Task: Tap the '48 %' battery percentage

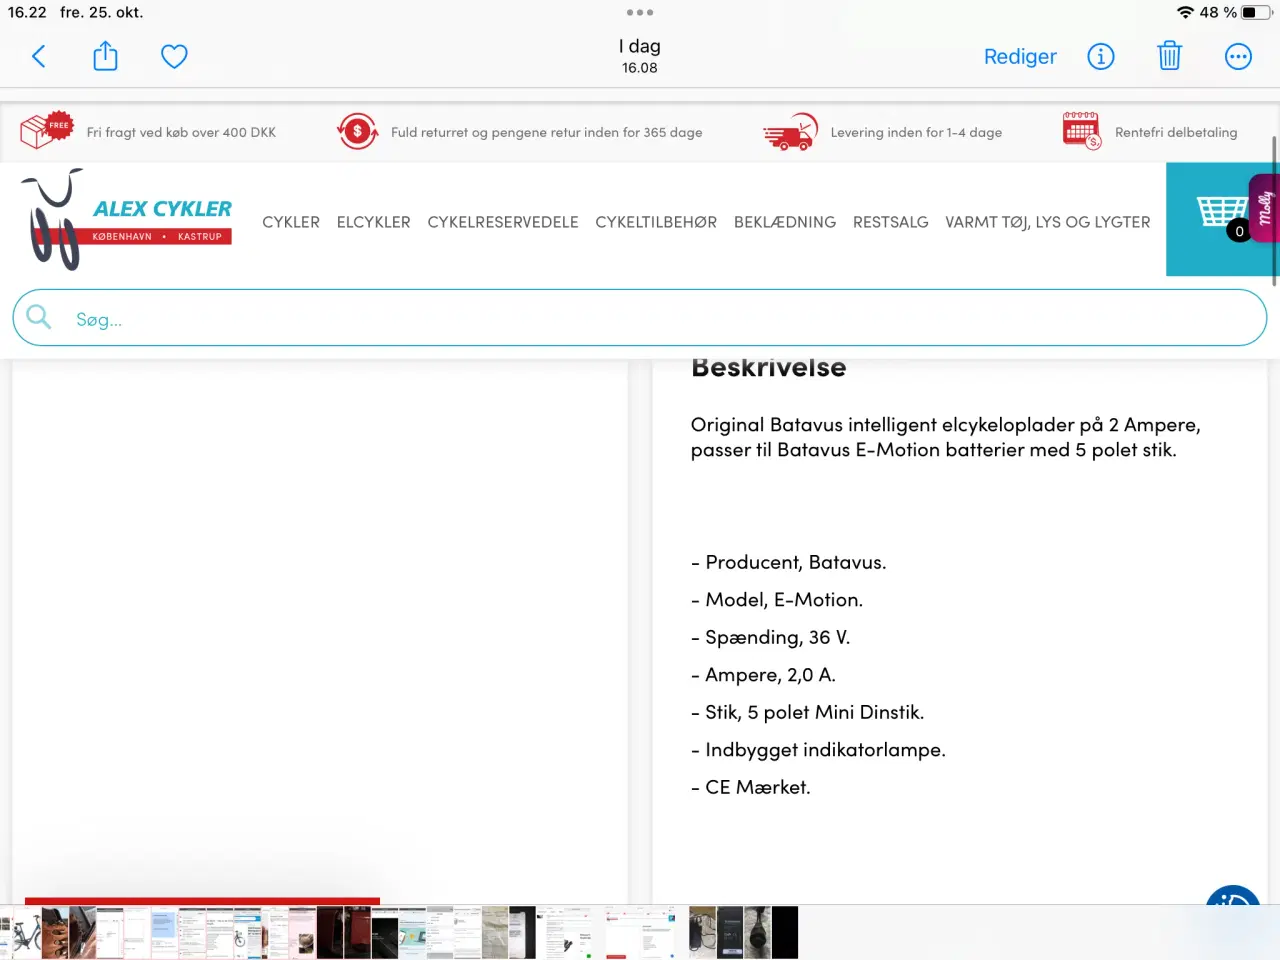Action: tap(1218, 12)
